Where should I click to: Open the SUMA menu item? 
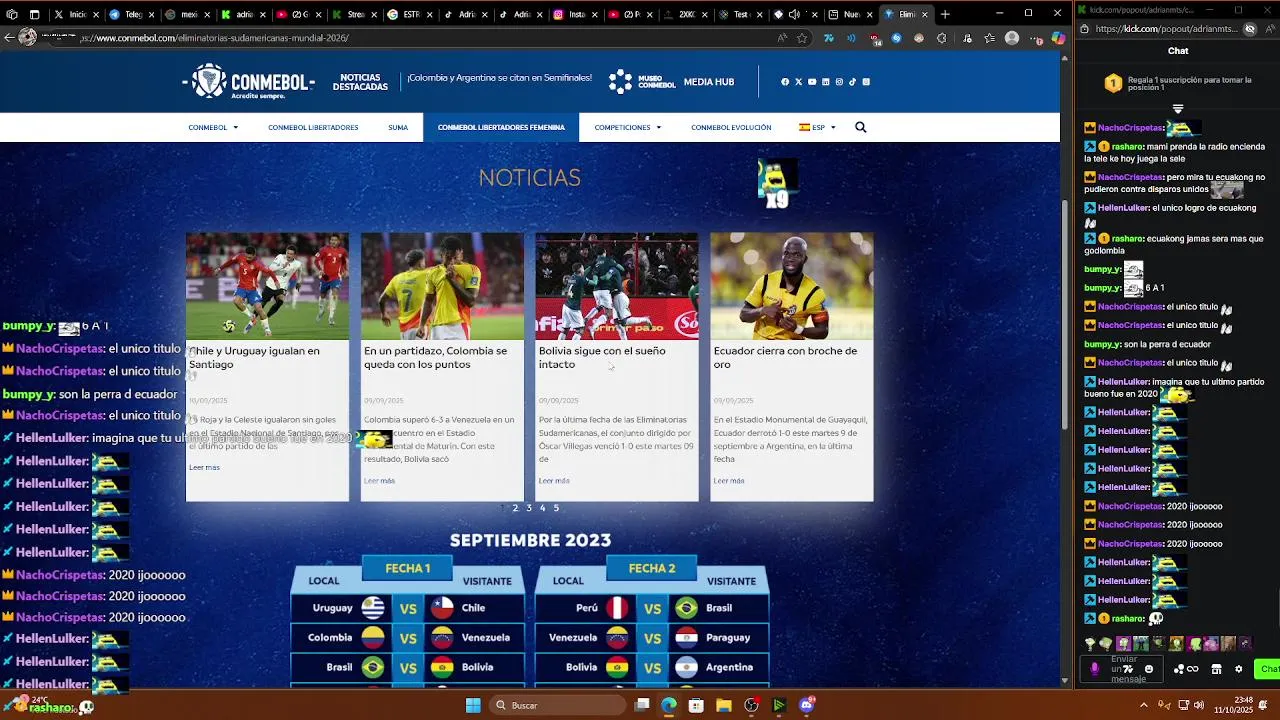point(398,127)
